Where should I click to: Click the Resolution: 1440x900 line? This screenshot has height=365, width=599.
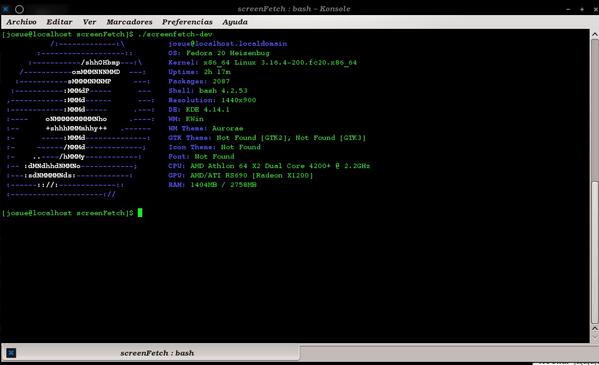point(212,100)
